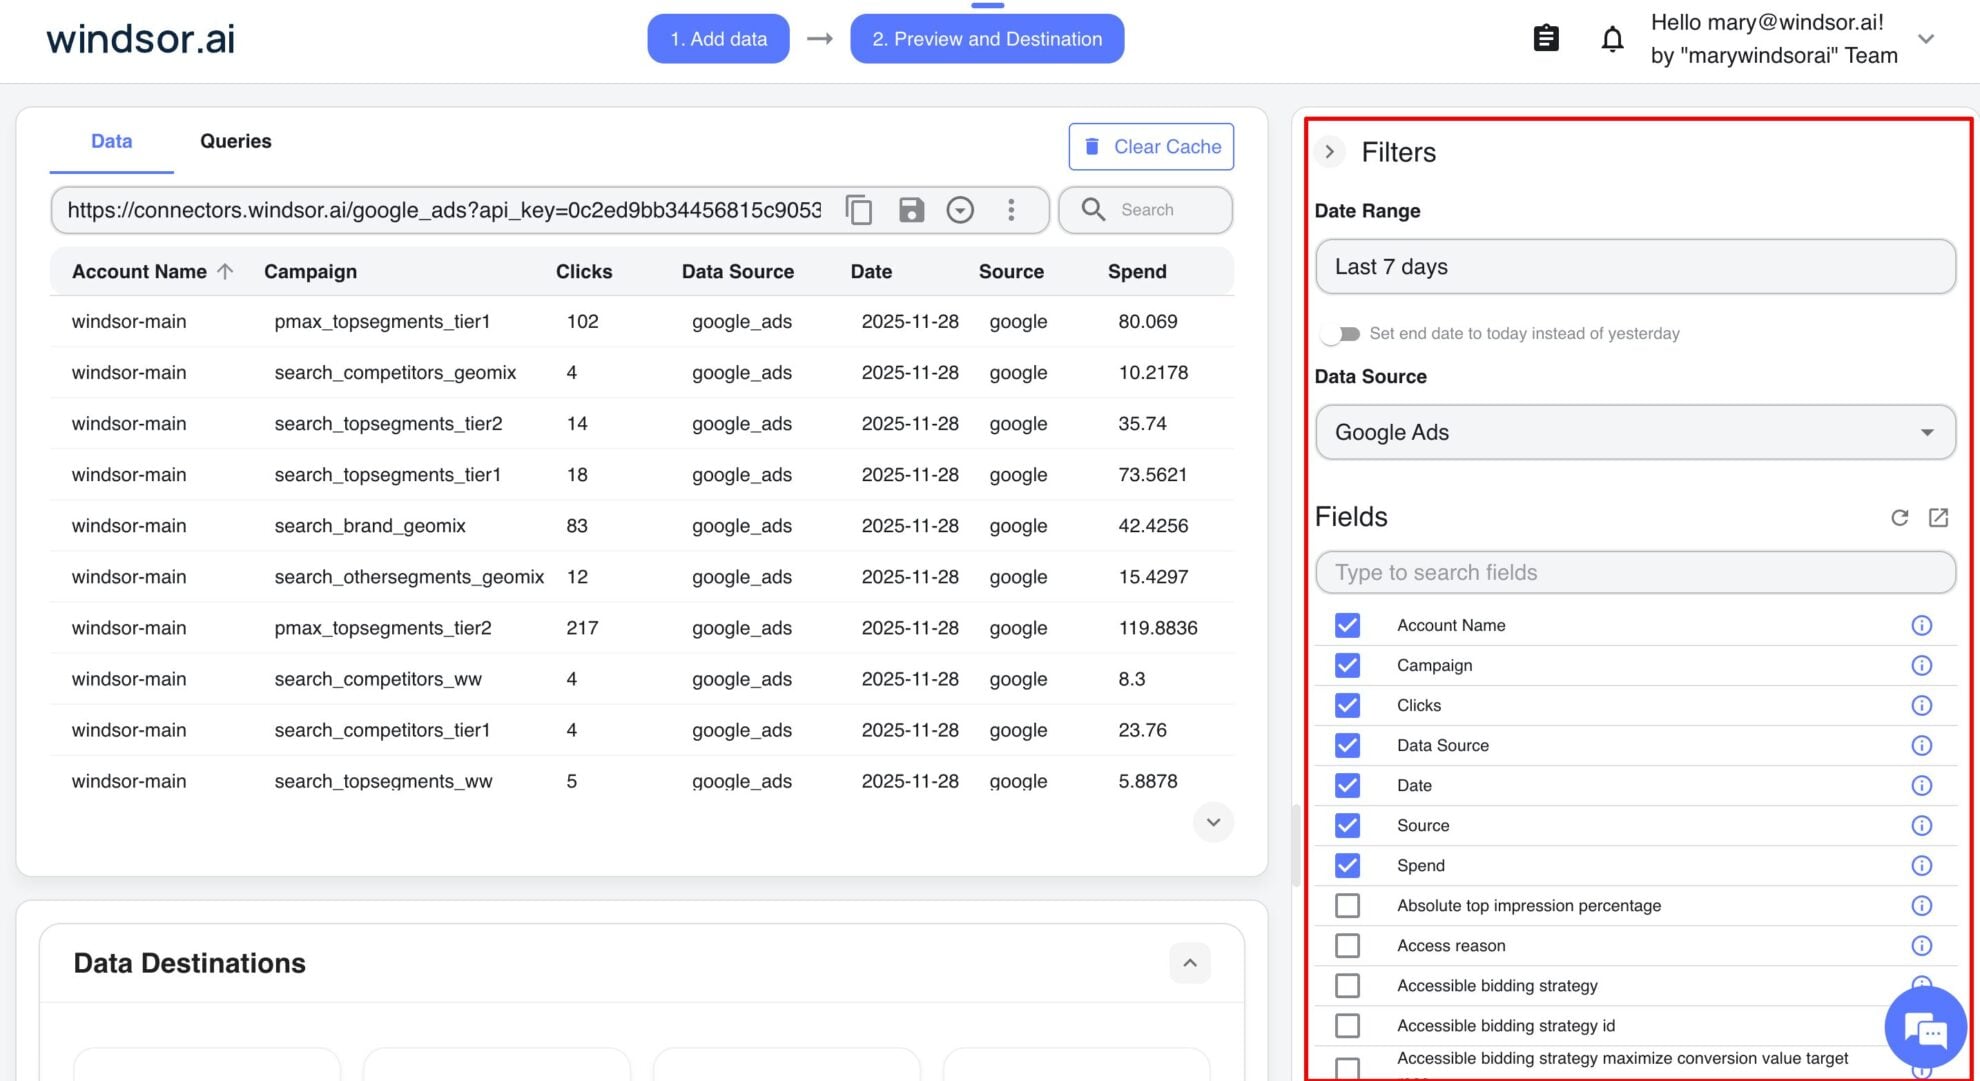Click the Clear Cache button
1980x1081 pixels.
(x=1151, y=147)
